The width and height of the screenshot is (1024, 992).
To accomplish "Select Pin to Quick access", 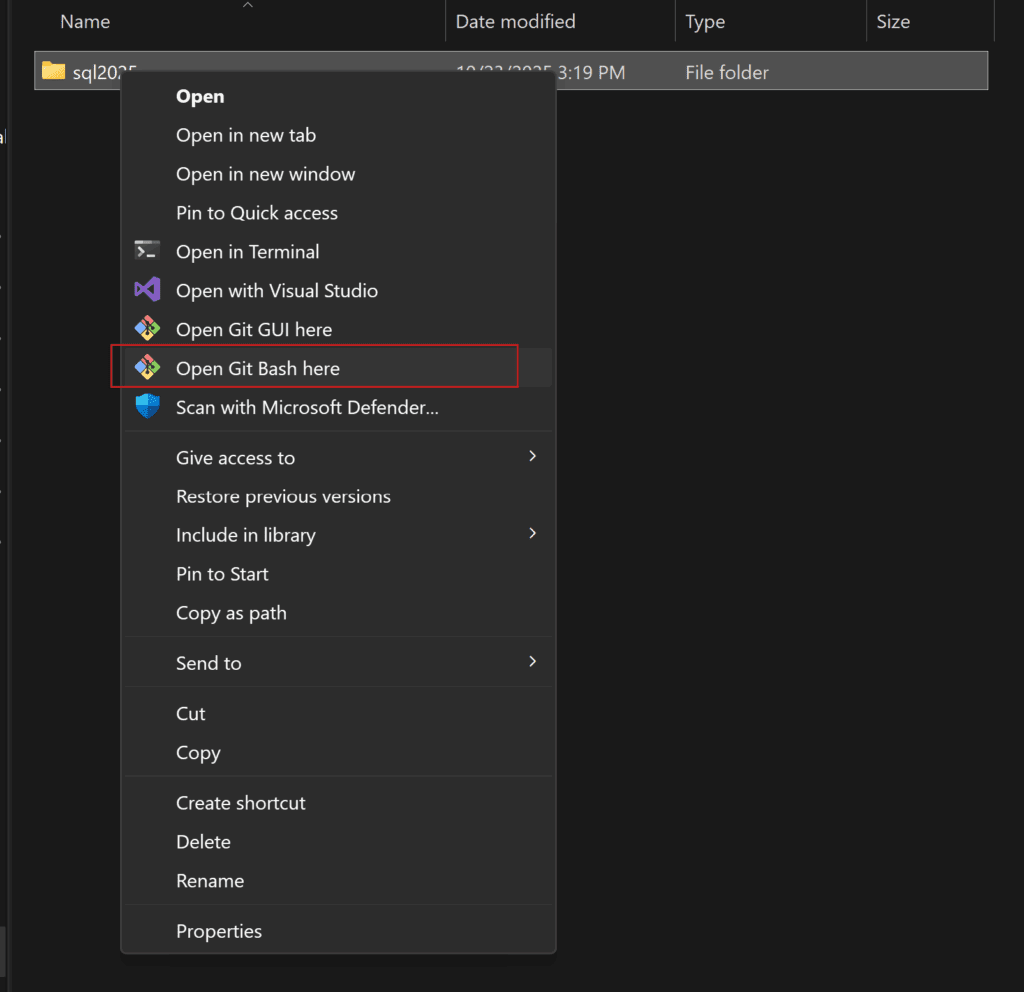I will tap(256, 212).
